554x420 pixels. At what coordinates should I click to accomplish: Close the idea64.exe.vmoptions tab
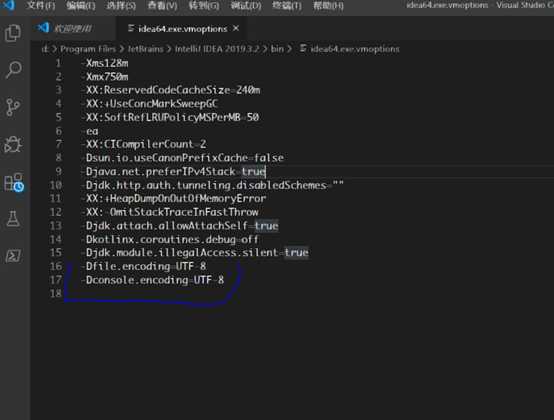pyautogui.click(x=236, y=28)
